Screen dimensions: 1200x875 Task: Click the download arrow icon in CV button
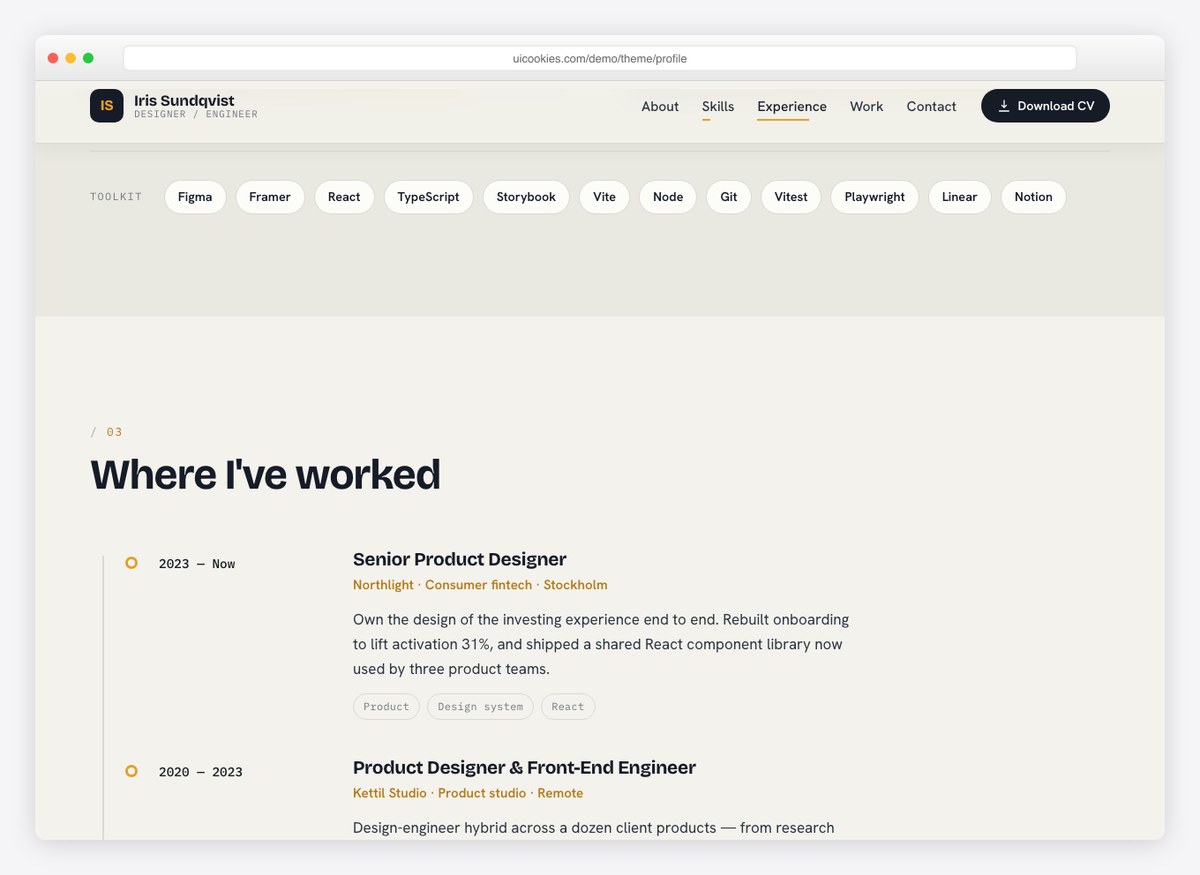point(1004,106)
